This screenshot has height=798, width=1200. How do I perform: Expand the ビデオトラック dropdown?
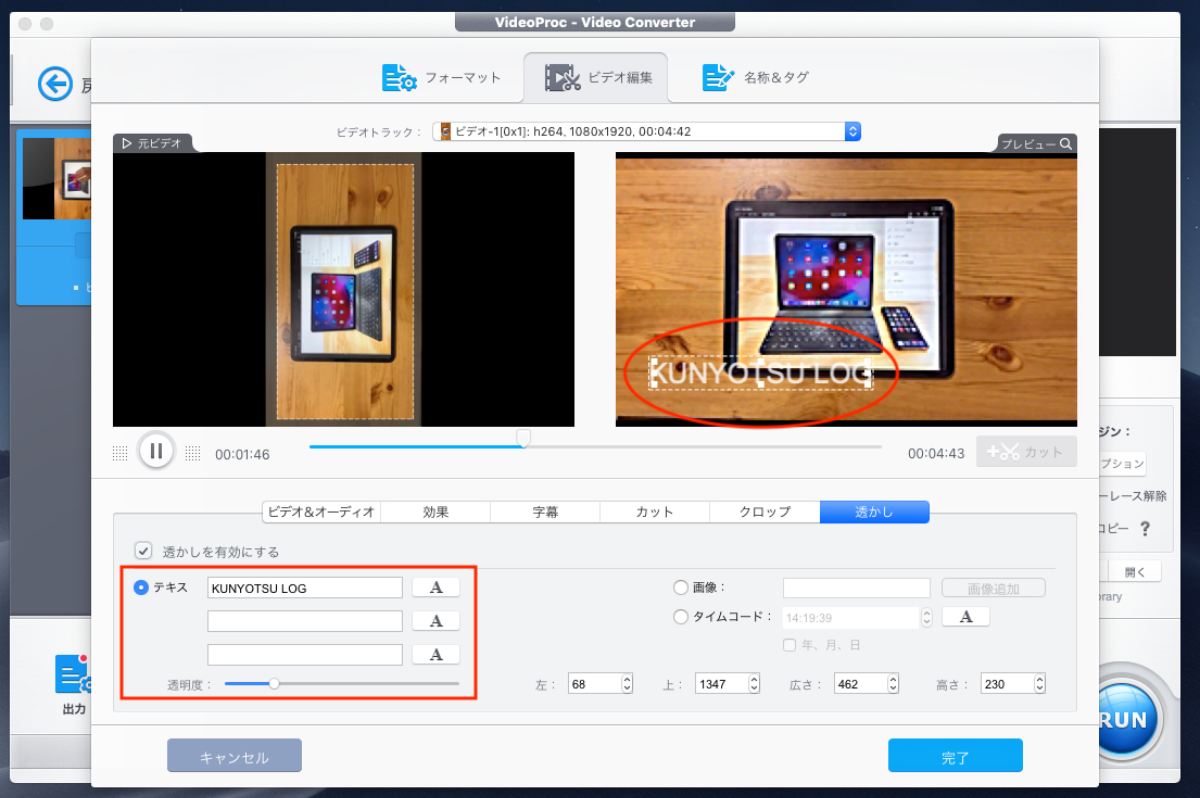point(852,131)
